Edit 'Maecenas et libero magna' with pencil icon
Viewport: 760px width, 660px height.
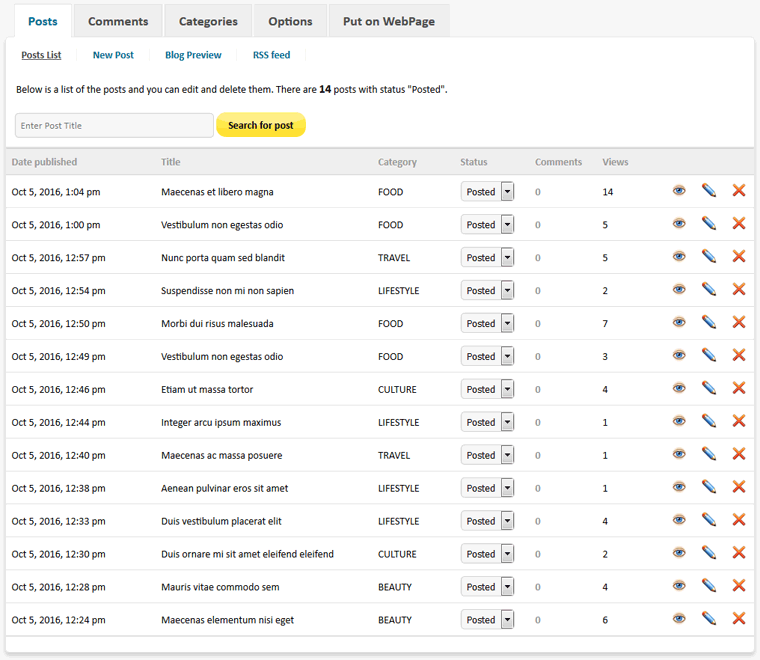point(709,190)
